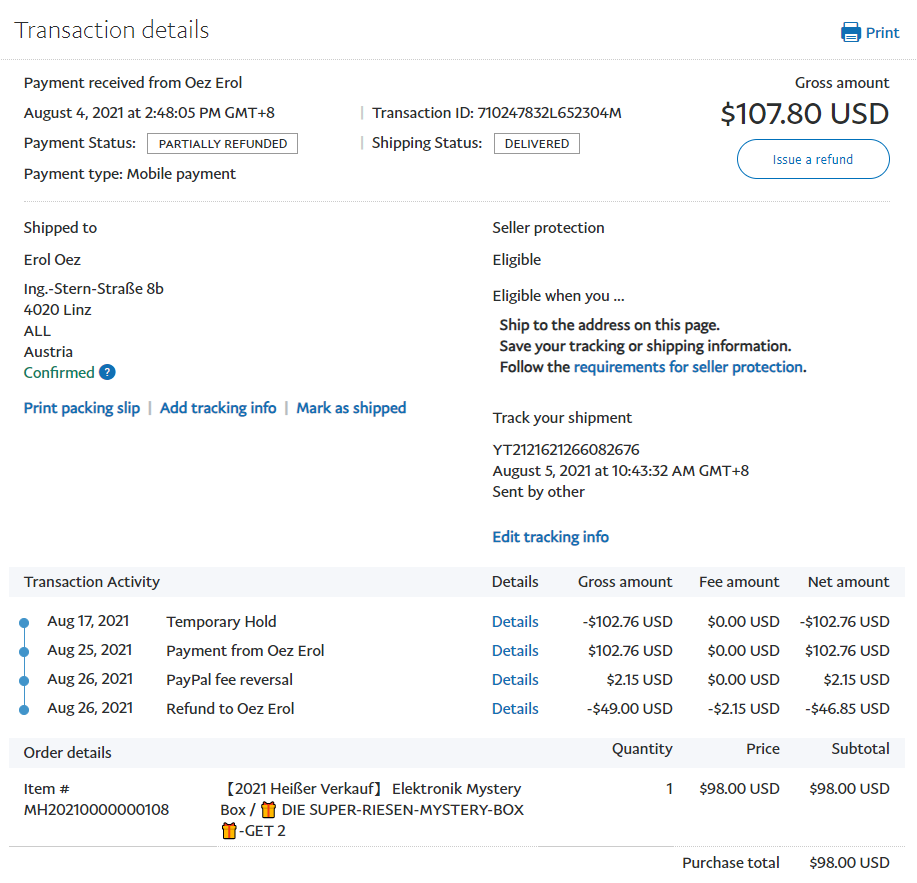Select Mark as shipped link
This screenshot has height=883, width=917.
(351, 408)
